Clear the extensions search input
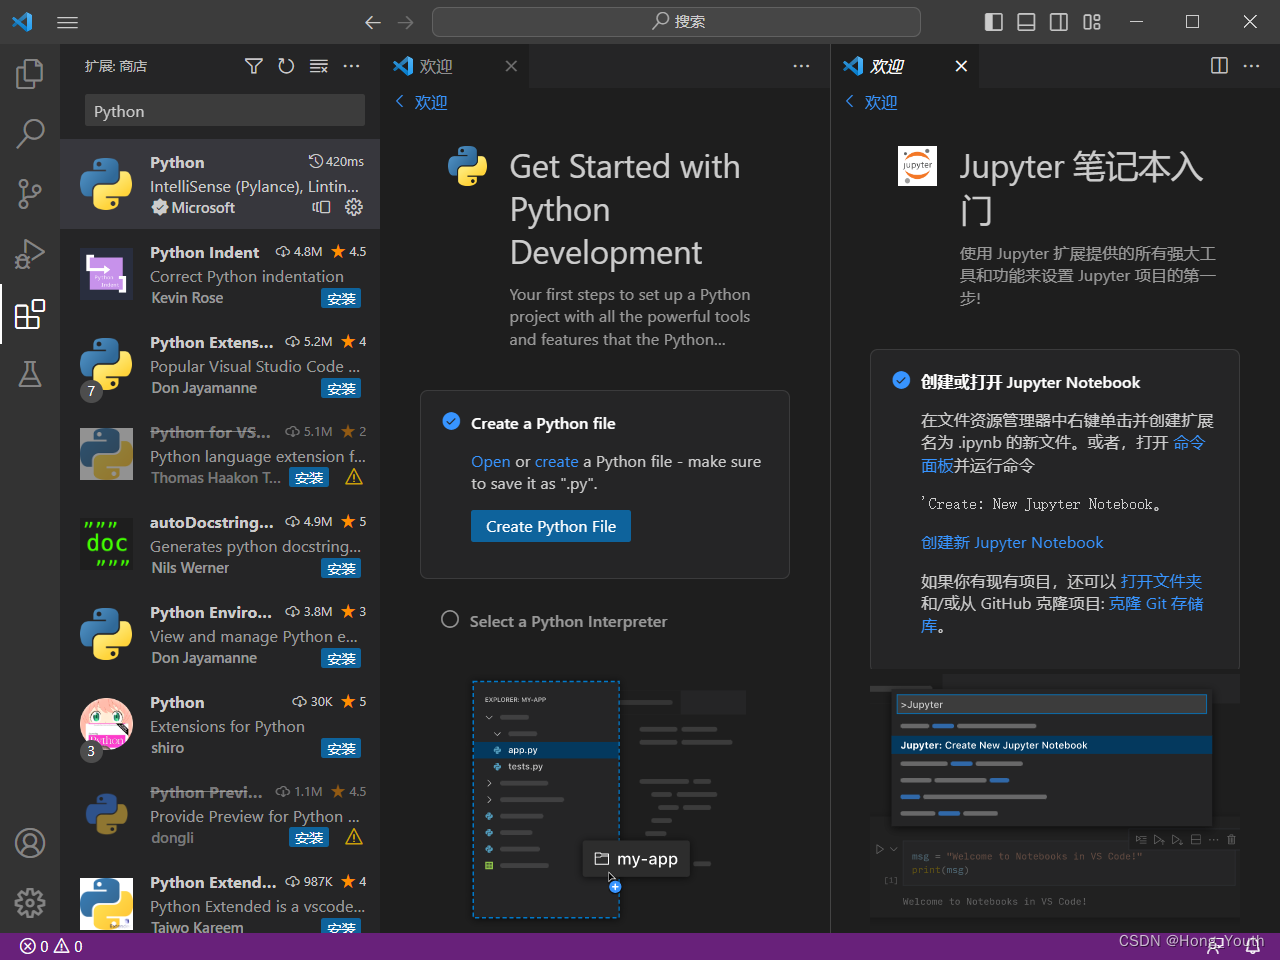 [318, 65]
